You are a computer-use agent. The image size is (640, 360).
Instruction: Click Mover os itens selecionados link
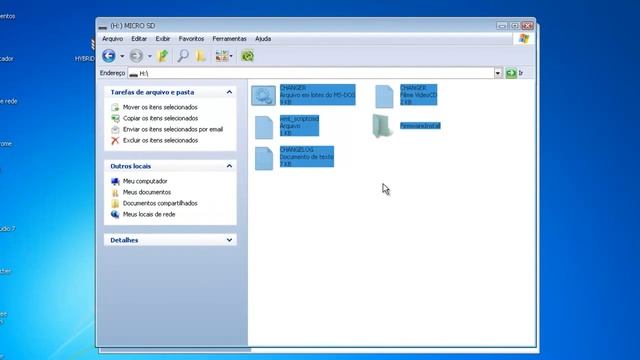click(x=160, y=107)
